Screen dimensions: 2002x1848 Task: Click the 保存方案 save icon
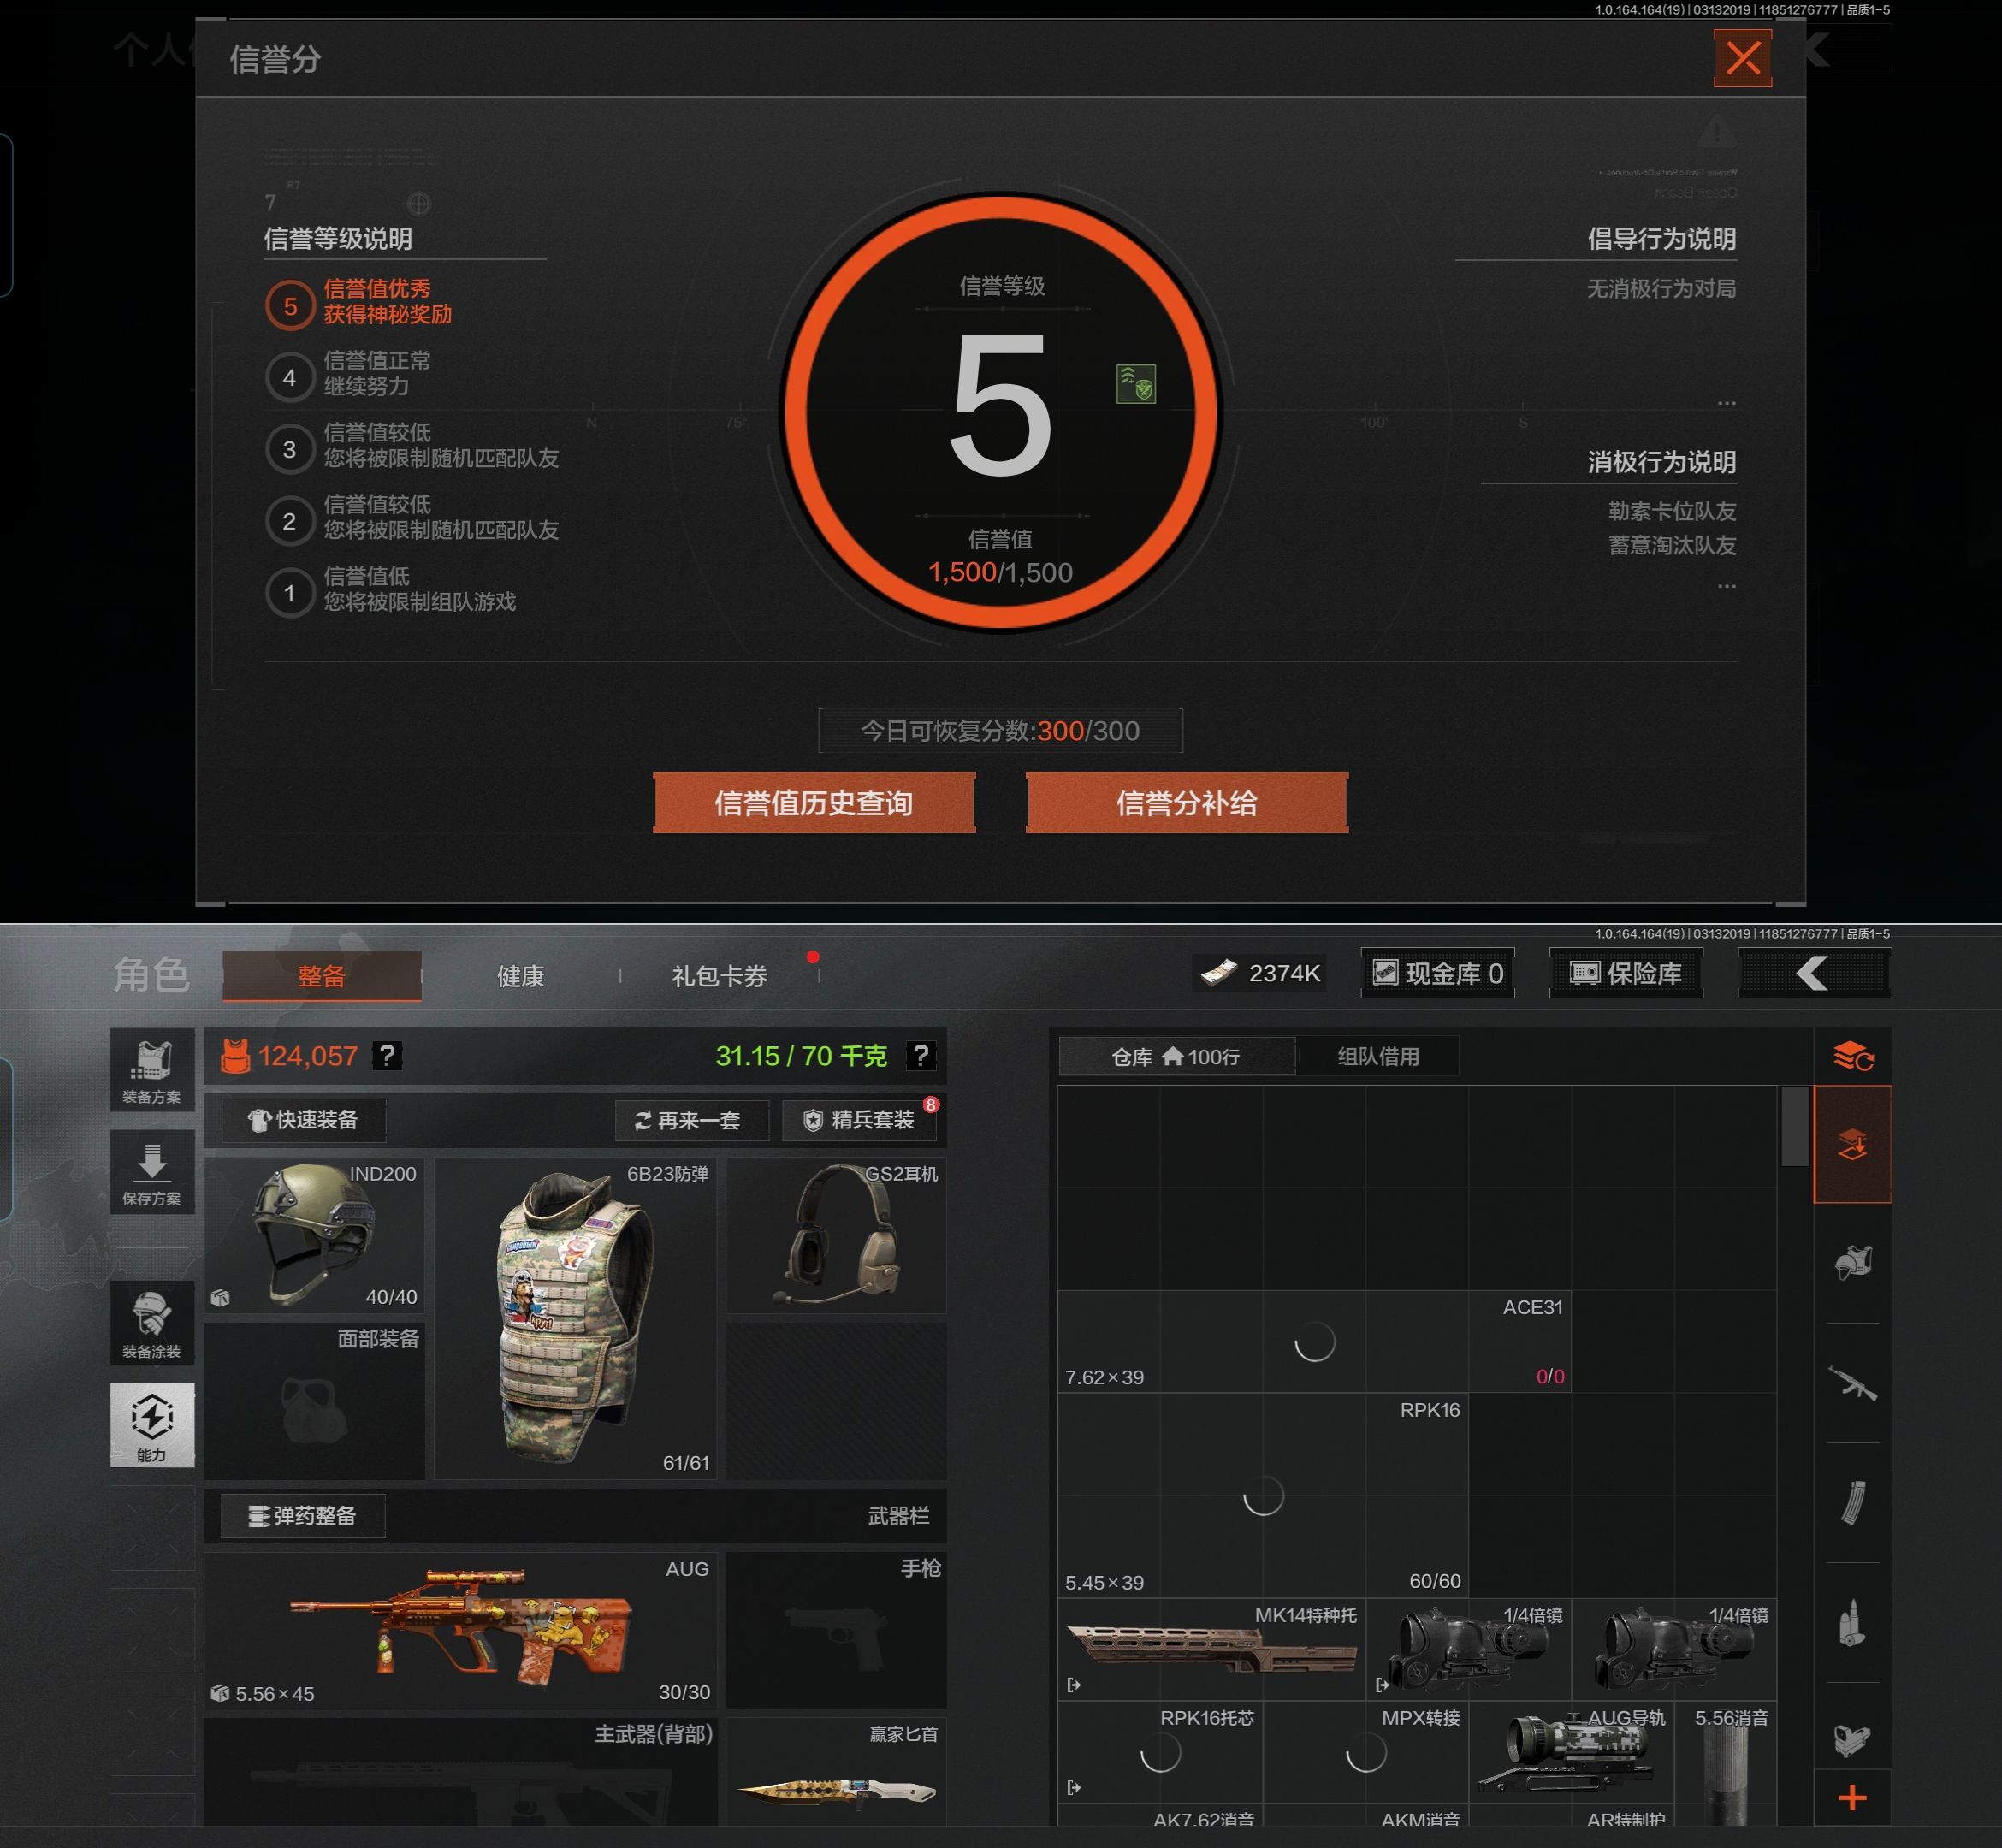tap(152, 1172)
